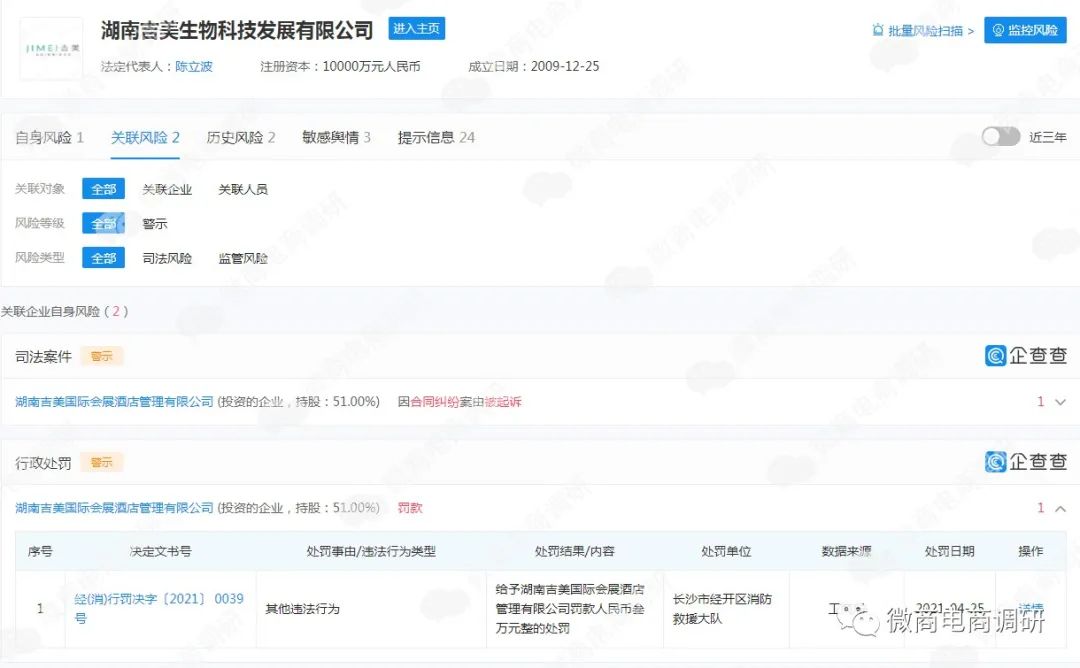Image resolution: width=1080 pixels, height=668 pixels.
Task: Select 全部 in the 关联对象 filter row
Action: point(103,189)
